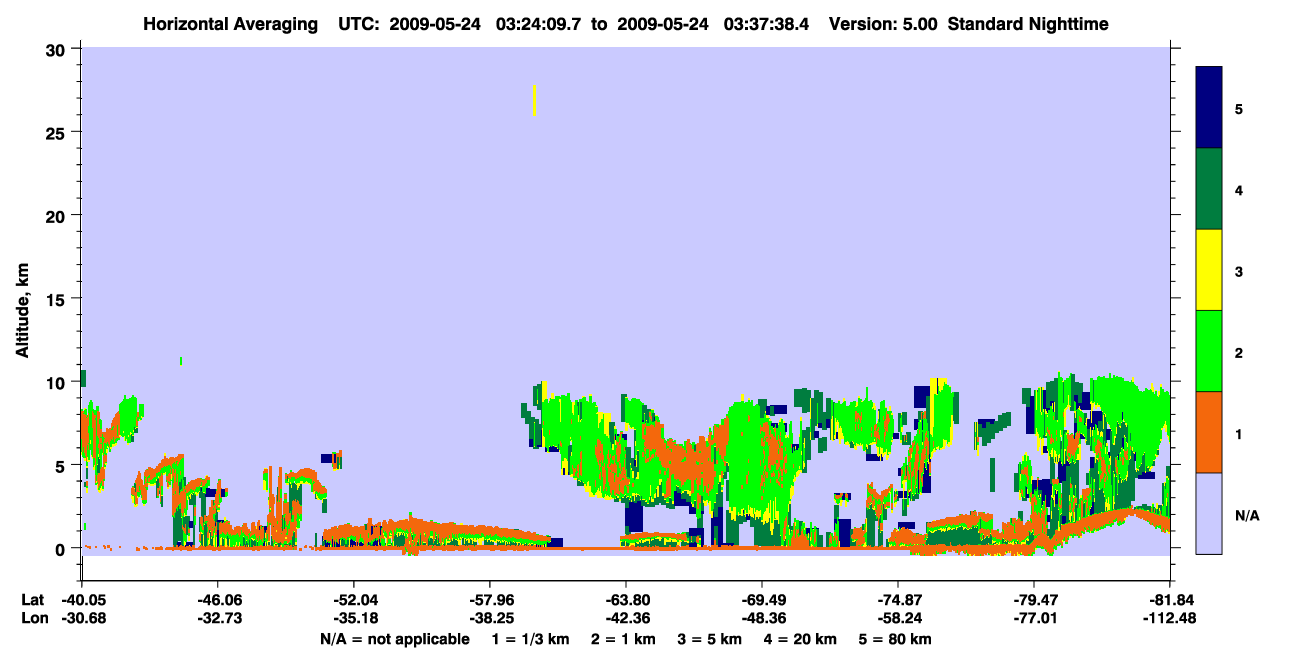This screenshot has width=1300, height=667.
Task: Click latitude value -63.80
Action: (626, 600)
